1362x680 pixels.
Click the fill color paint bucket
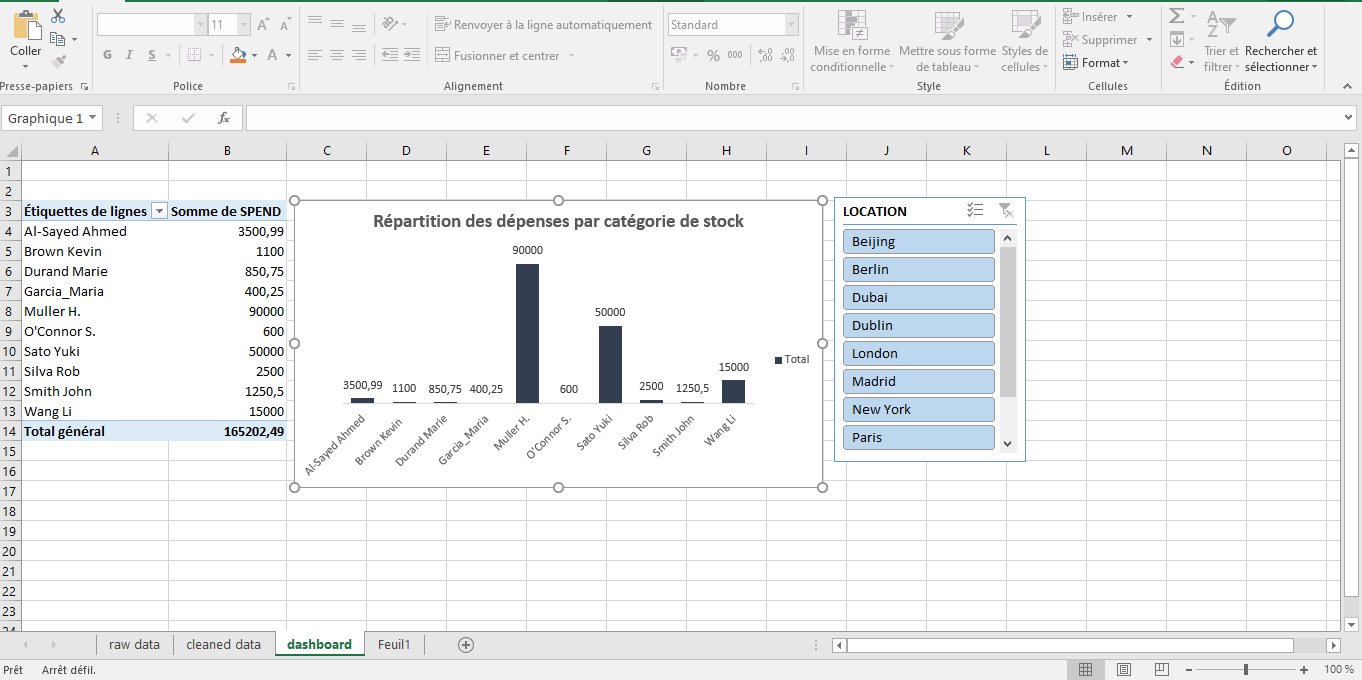click(x=238, y=55)
